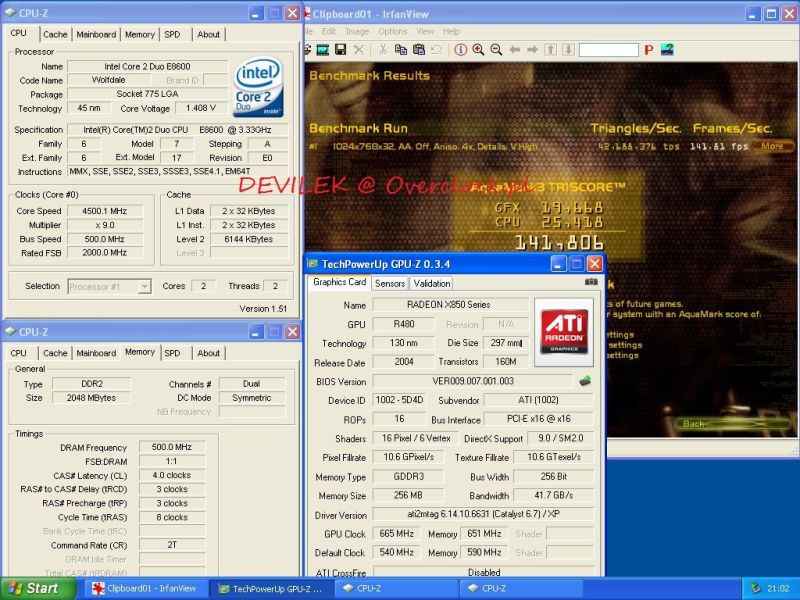800x600 pixels.
Task: Click the Zoom In magnifier icon
Action: 478,49
